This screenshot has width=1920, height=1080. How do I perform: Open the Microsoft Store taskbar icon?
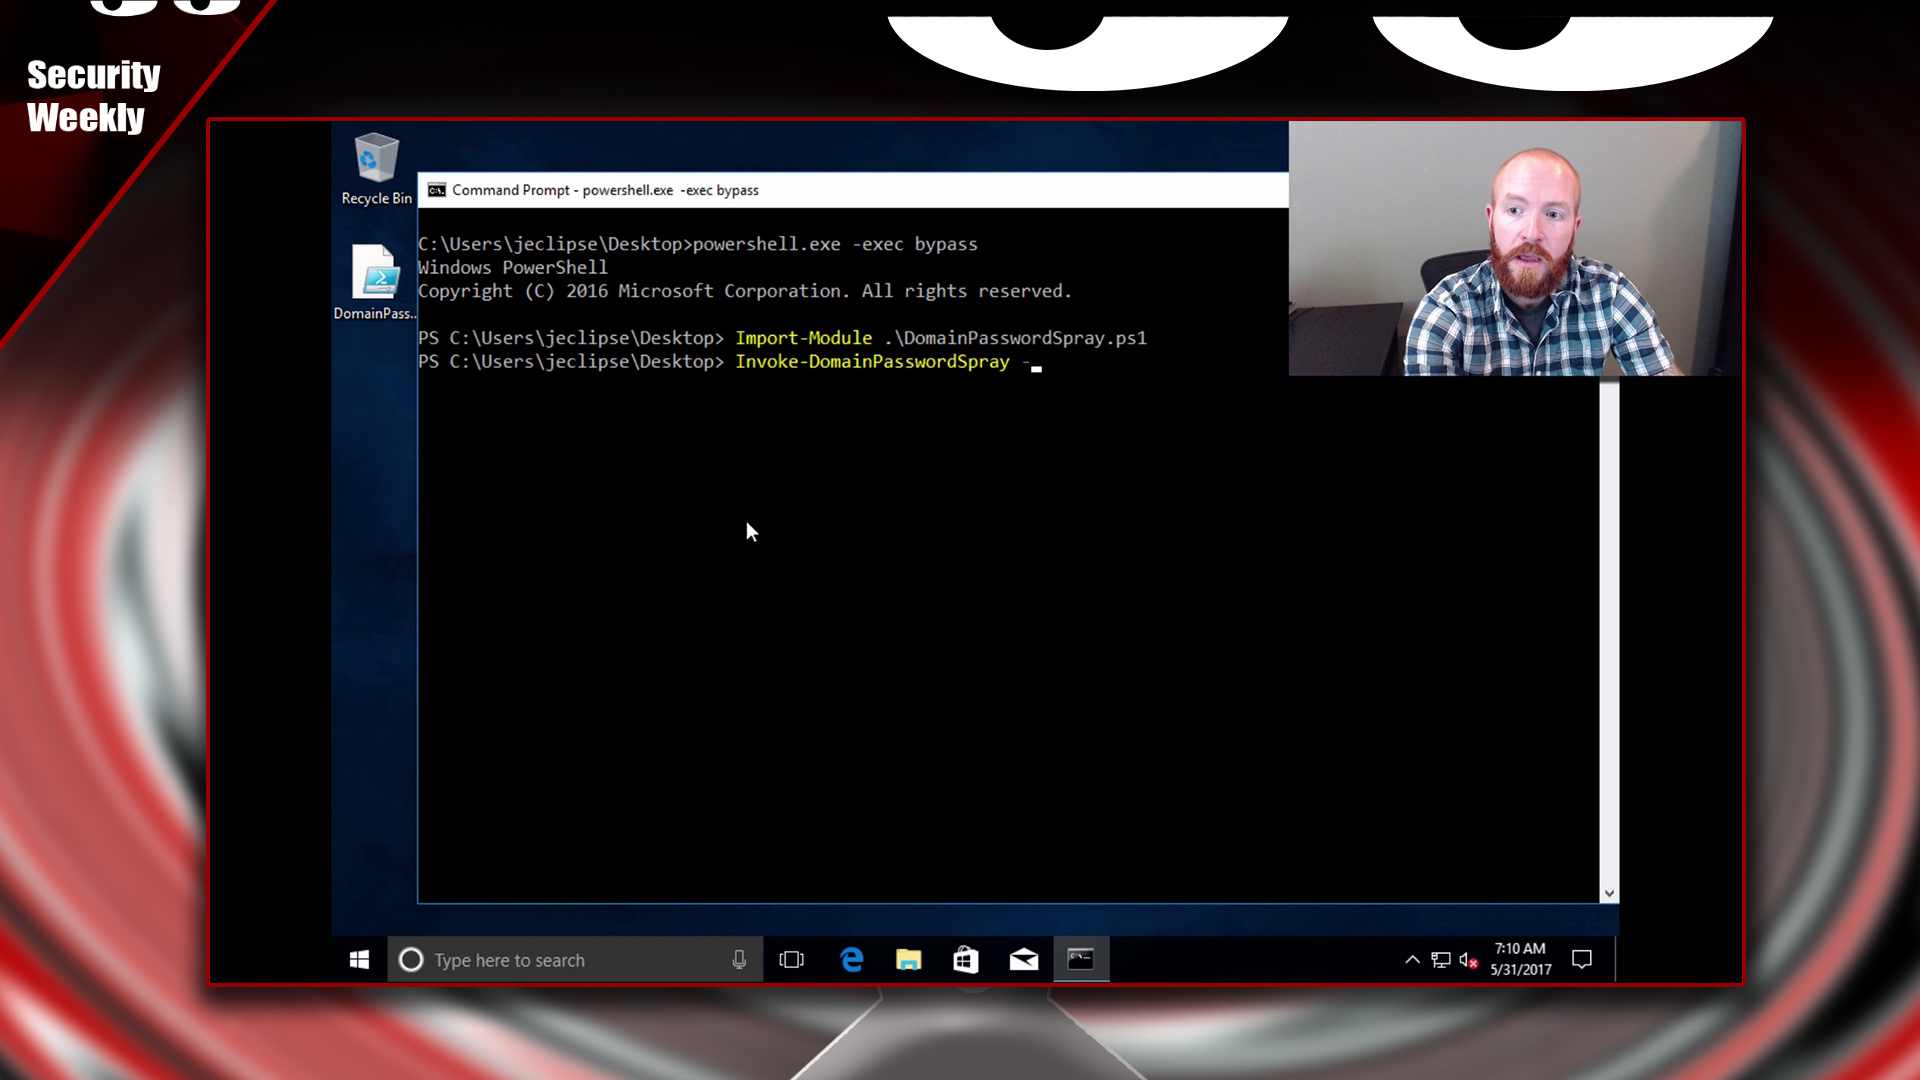coord(966,960)
